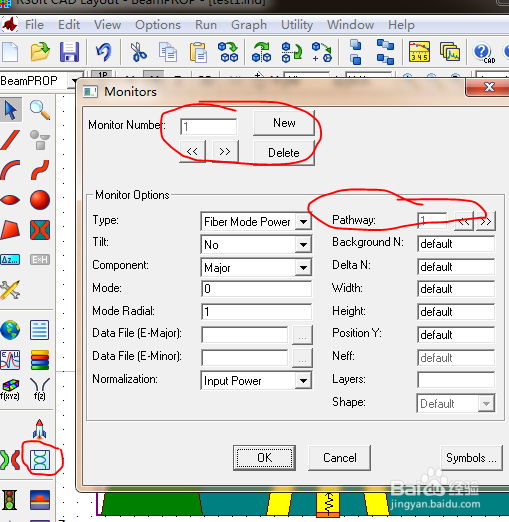Paste using the clipboard icon
Screen dimensions: 509x522
[198, 52]
